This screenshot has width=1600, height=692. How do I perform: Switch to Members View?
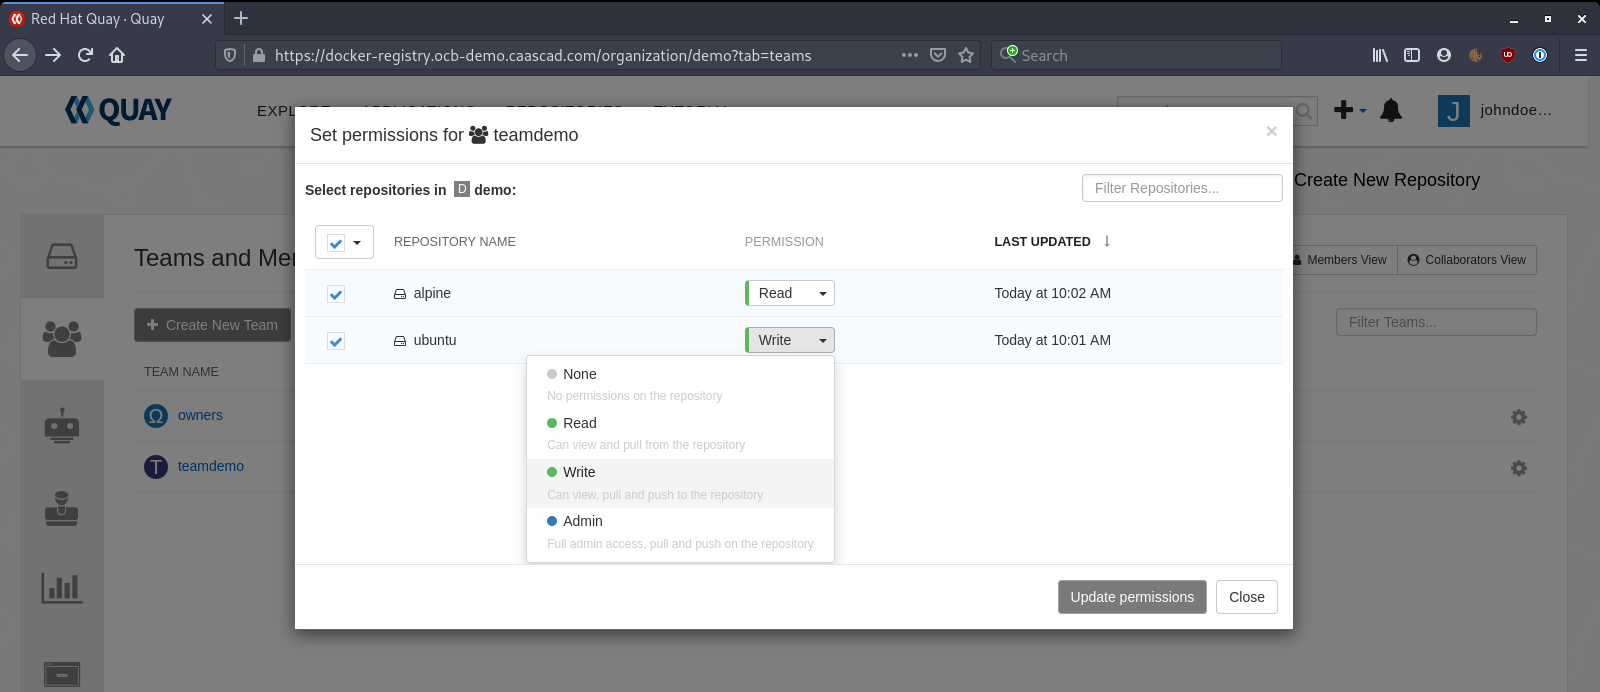click(1339, 260)
